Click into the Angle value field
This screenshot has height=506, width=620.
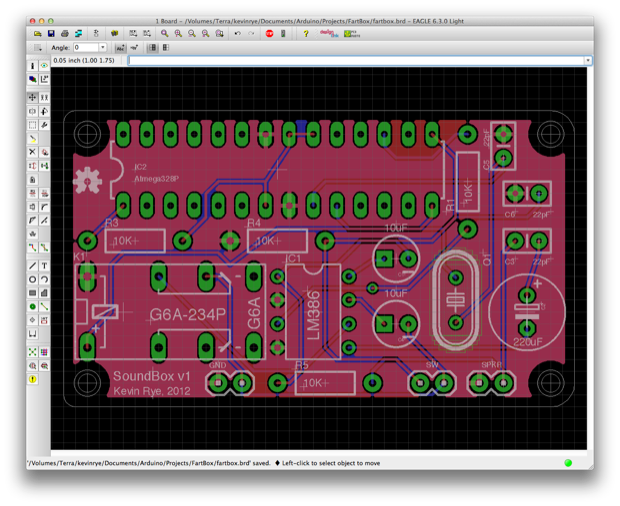click(86, 47)
